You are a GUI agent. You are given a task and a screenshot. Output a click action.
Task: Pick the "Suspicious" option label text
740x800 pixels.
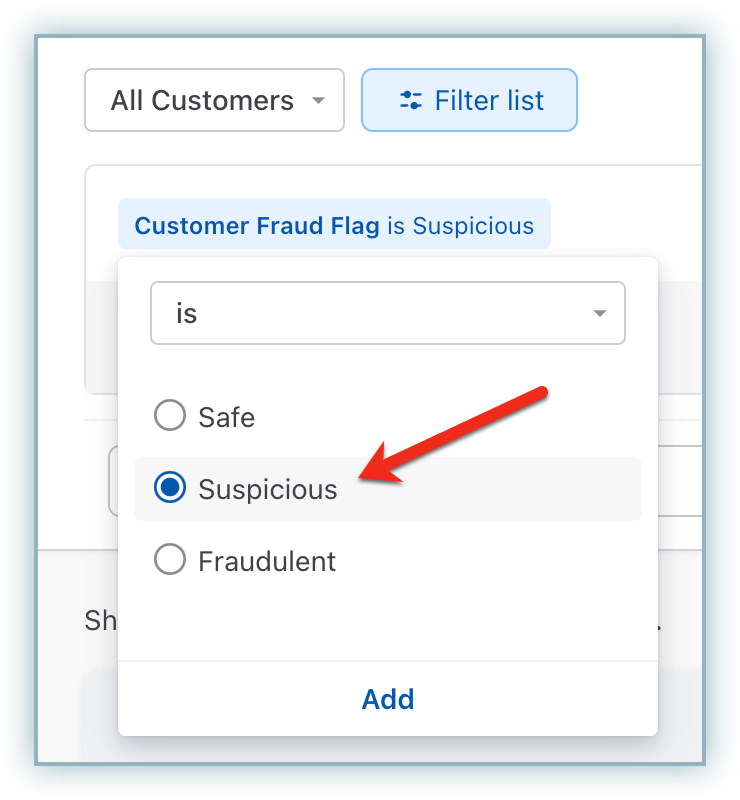click(268, 489)
